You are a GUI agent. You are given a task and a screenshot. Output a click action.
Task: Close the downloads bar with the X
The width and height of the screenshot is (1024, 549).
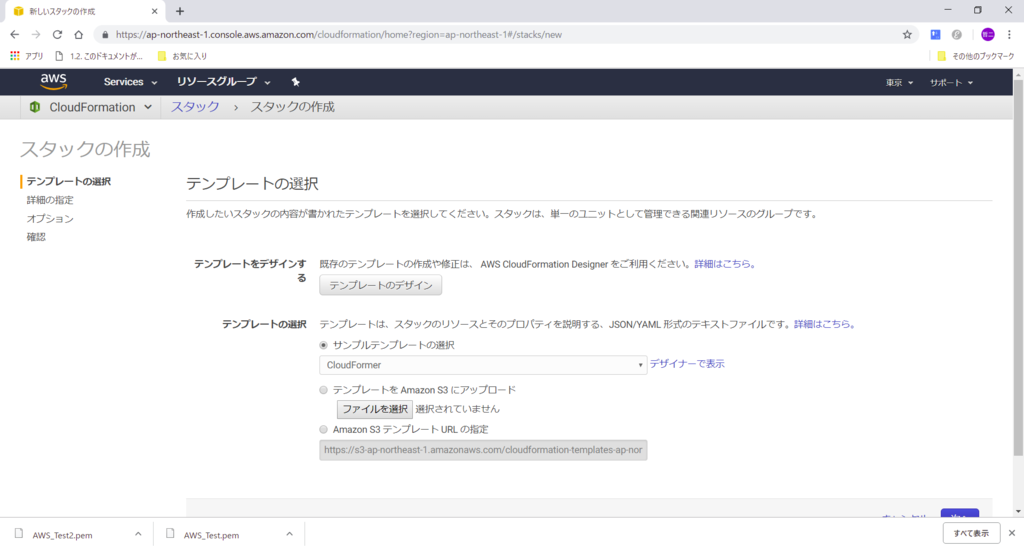(1012, 533)
